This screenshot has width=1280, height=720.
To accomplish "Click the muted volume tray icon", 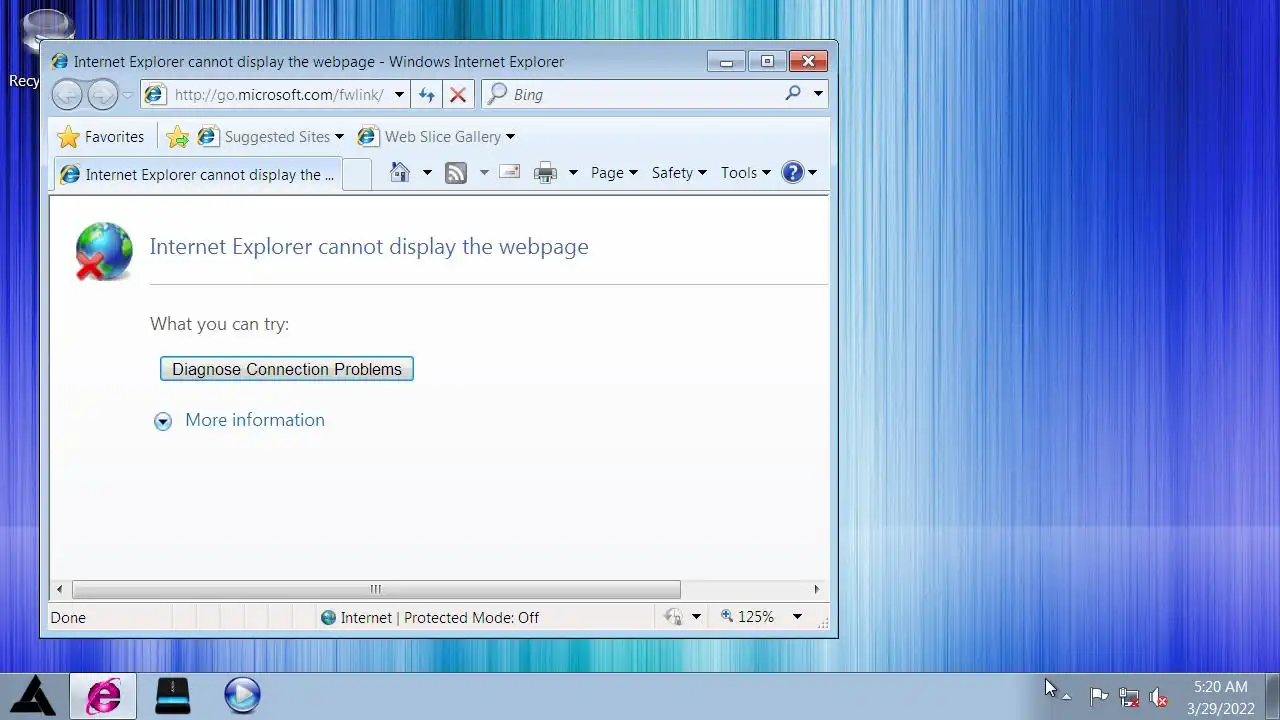I will [x=1158, y=697].
